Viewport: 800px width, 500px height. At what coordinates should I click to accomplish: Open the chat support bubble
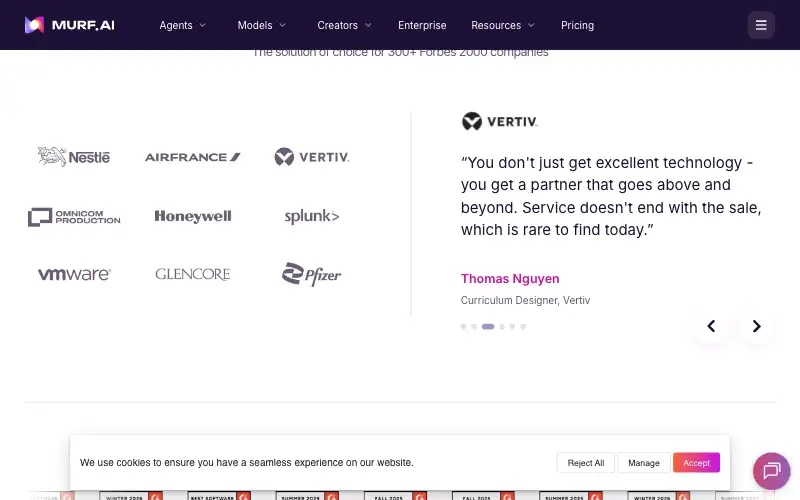point(771,471)
